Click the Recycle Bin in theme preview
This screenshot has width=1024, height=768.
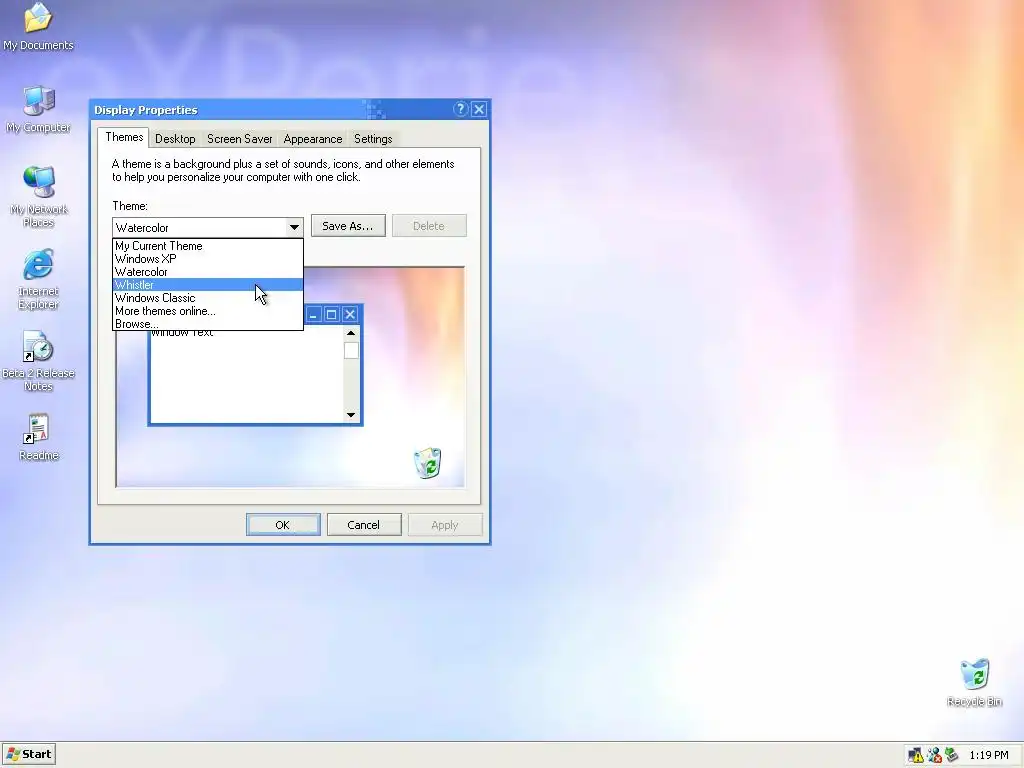[428, 462]
